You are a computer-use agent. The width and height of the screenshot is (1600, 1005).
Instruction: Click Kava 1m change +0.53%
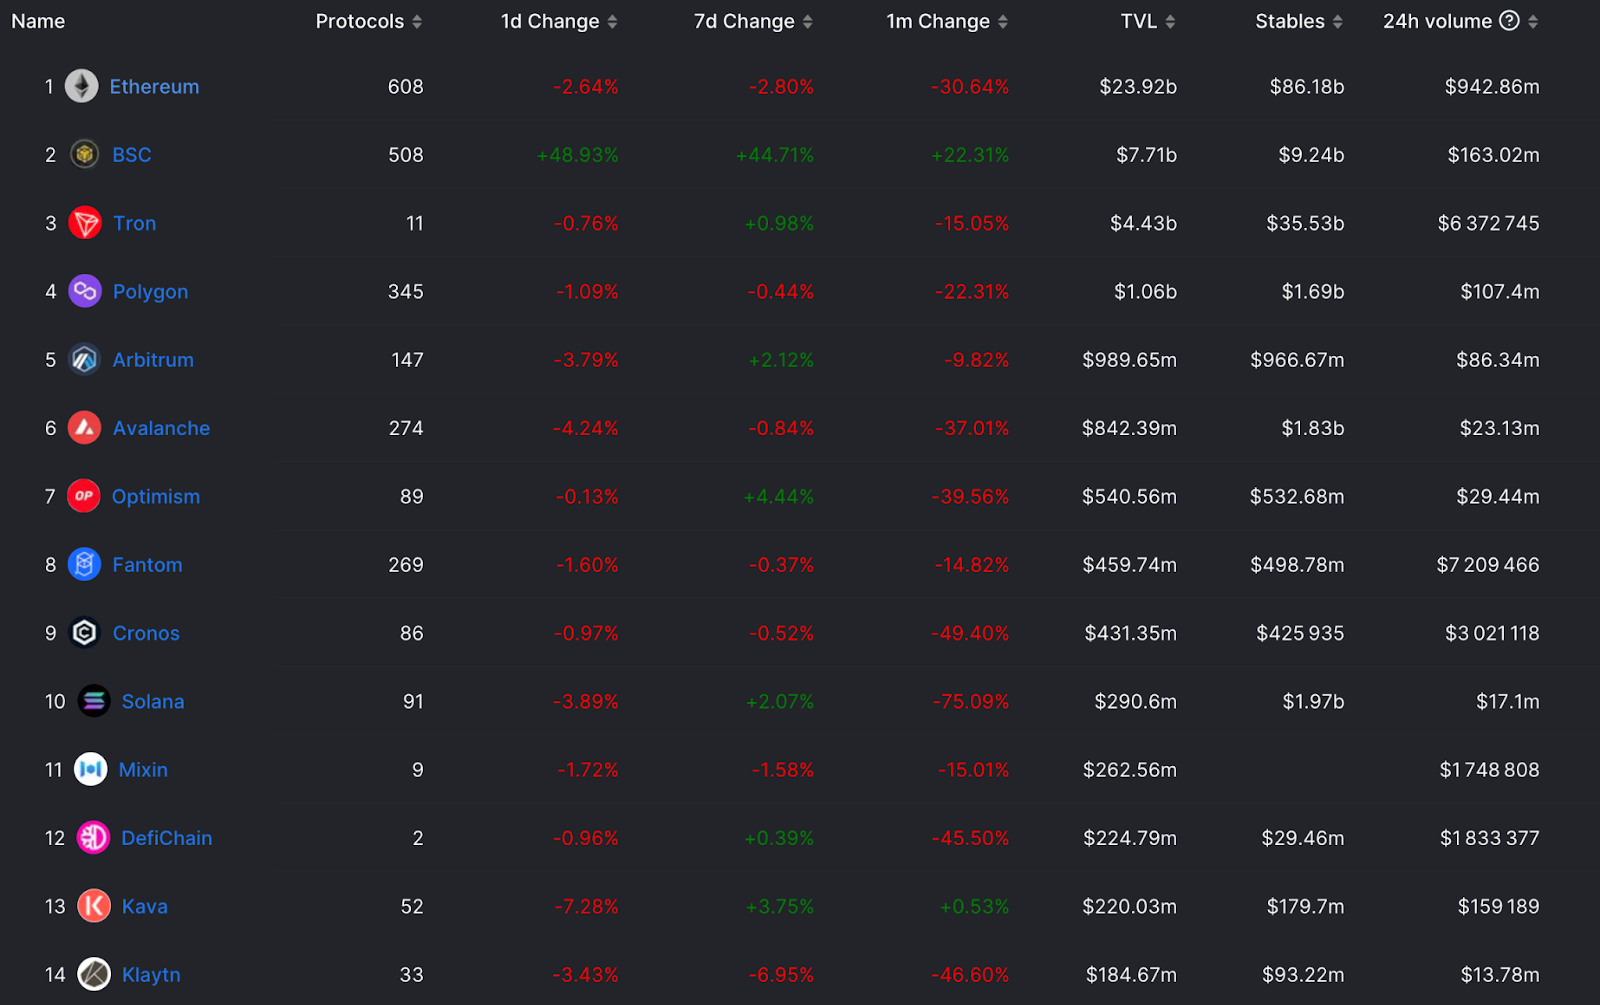974,906
